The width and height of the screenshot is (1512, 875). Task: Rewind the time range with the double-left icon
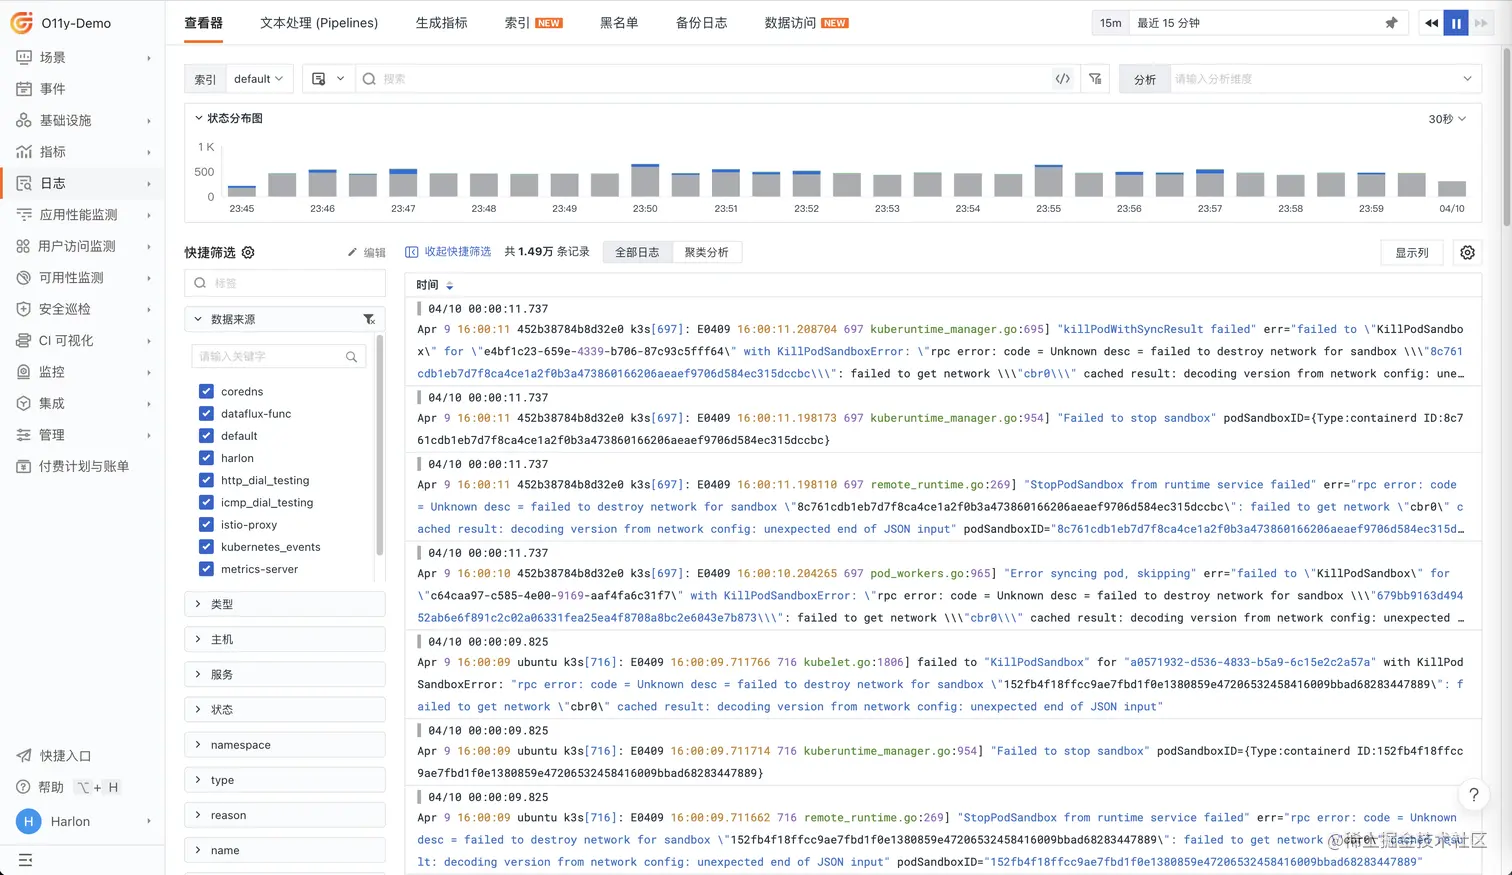(1432, 23)
